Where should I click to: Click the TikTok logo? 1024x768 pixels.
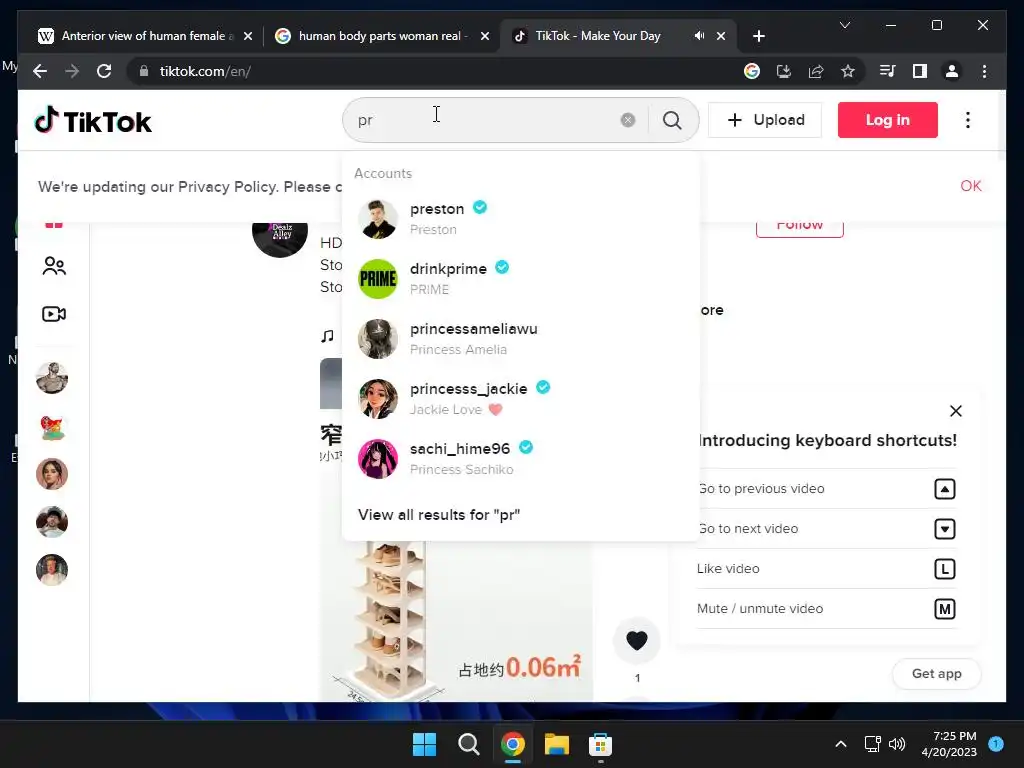pos(93,121)
